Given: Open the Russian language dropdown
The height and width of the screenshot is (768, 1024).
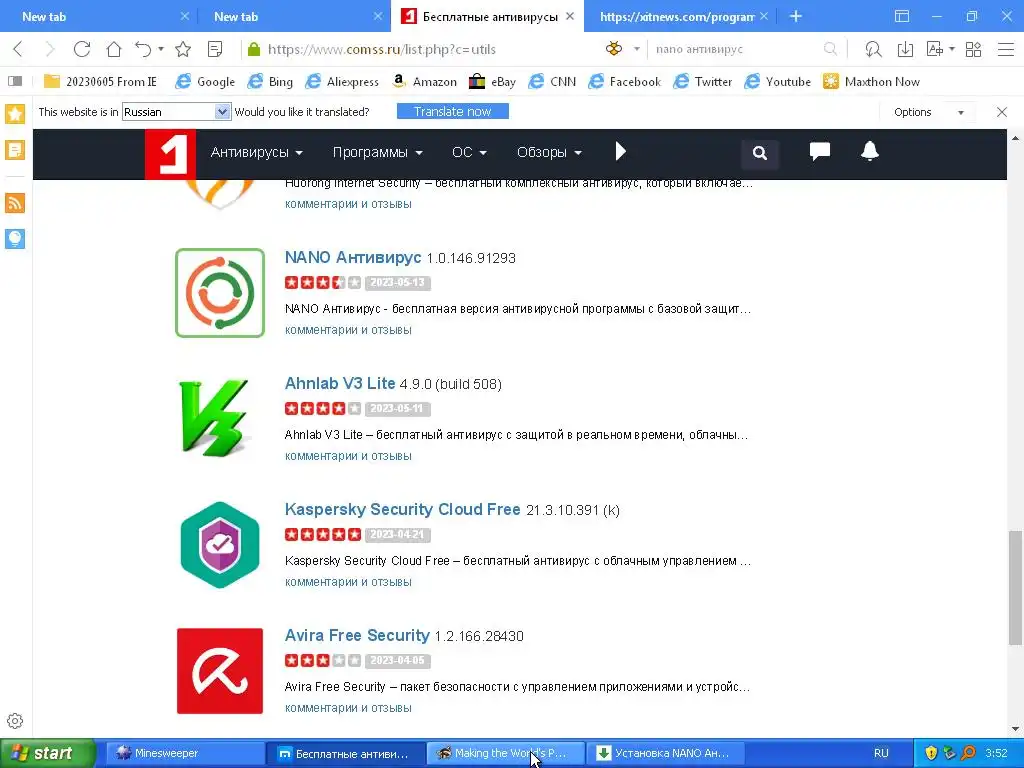Looking at the screenshot, I should point(176,112).
